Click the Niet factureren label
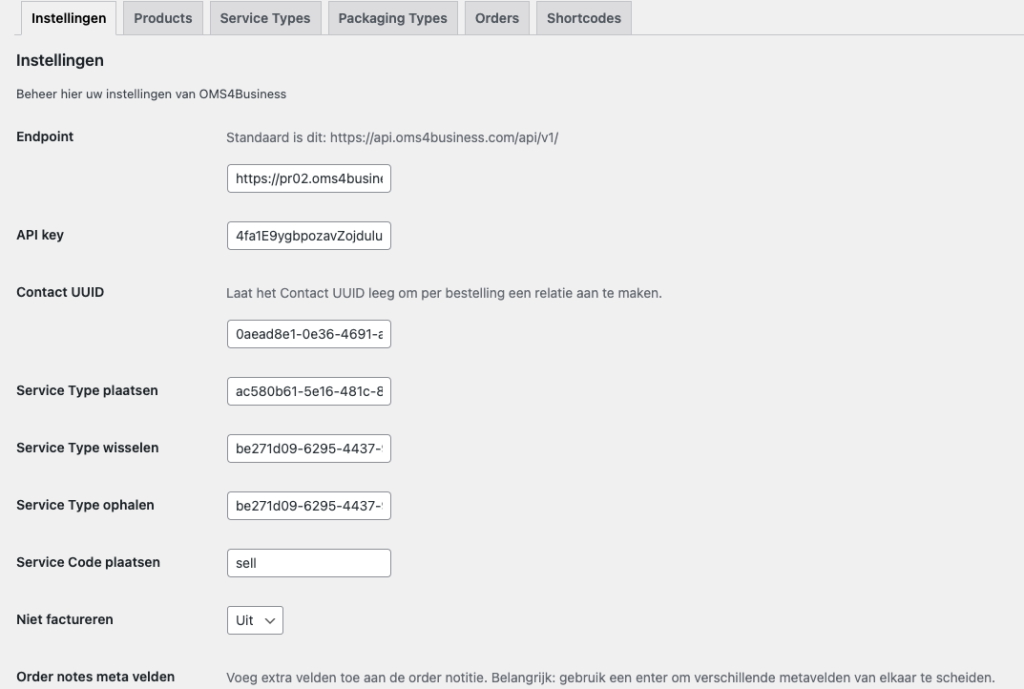 [x=65, y=620]
